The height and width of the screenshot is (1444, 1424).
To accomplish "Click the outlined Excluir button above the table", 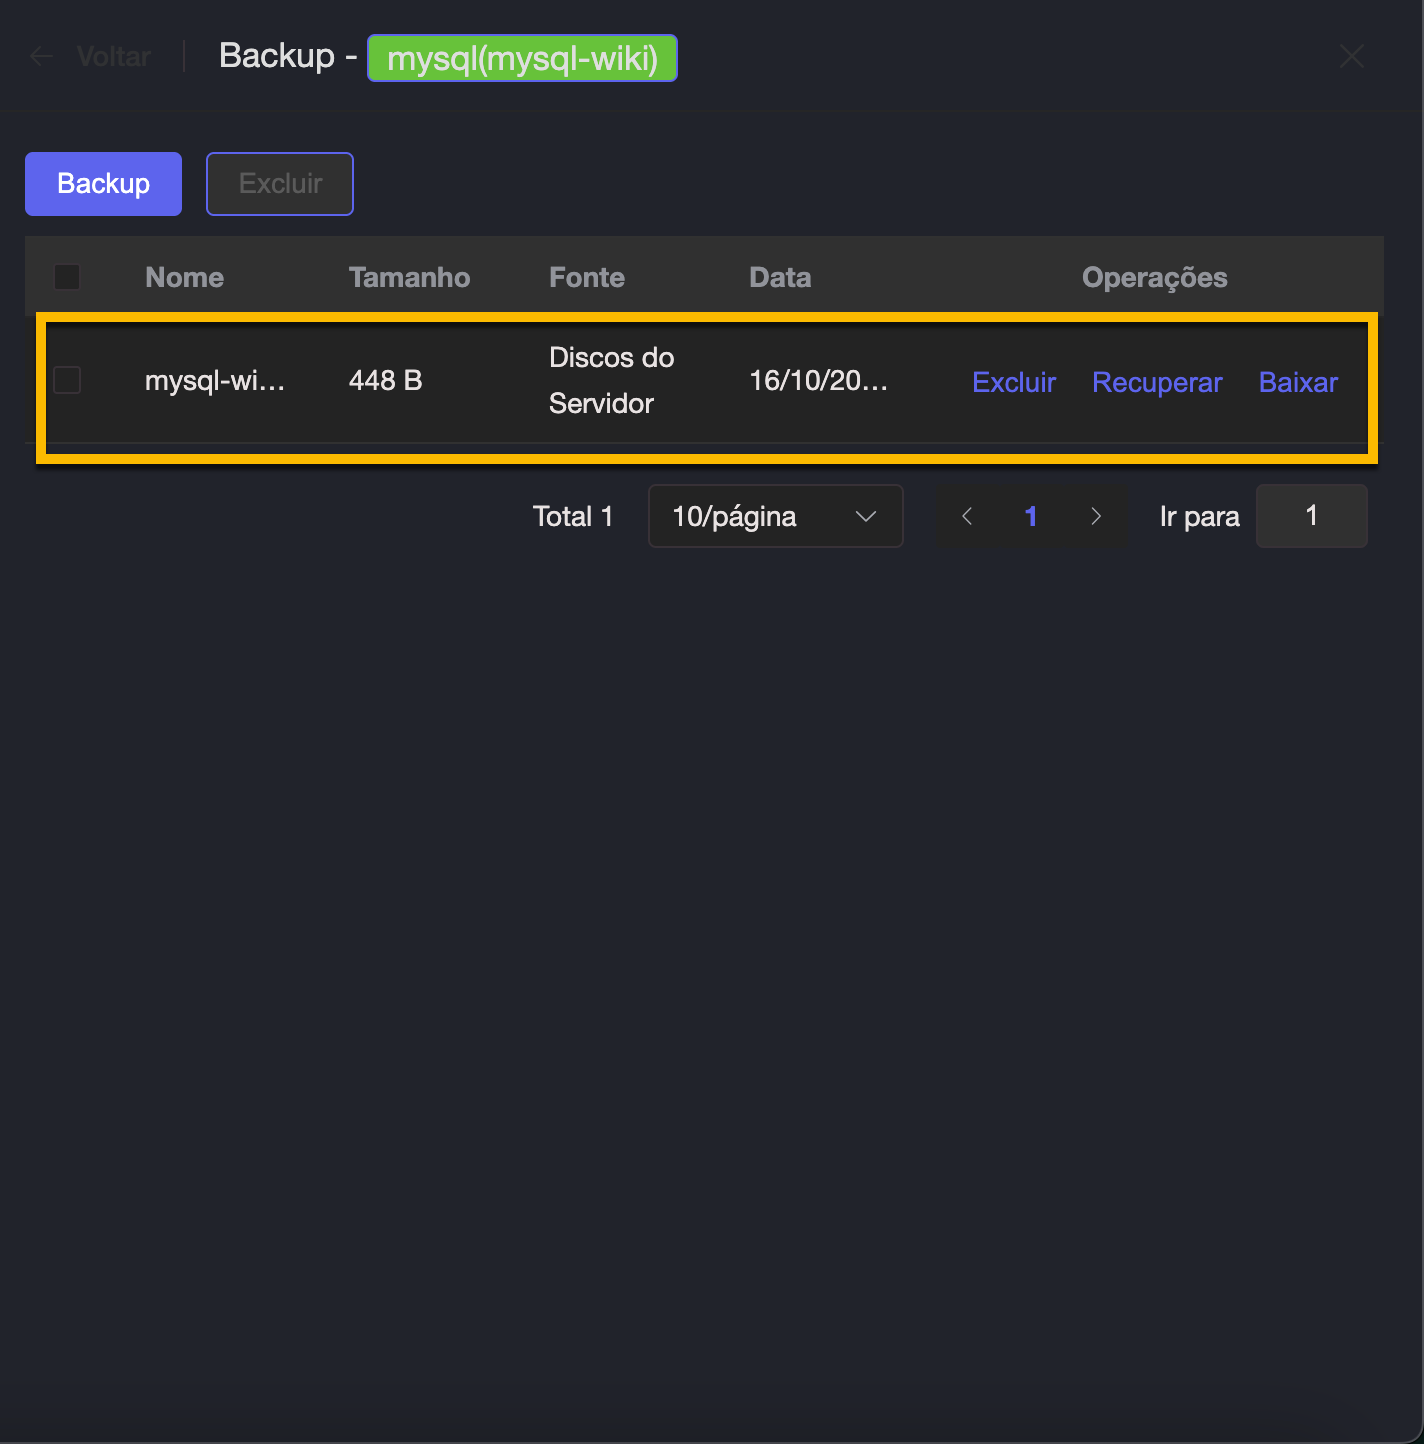I will [280, 184].
